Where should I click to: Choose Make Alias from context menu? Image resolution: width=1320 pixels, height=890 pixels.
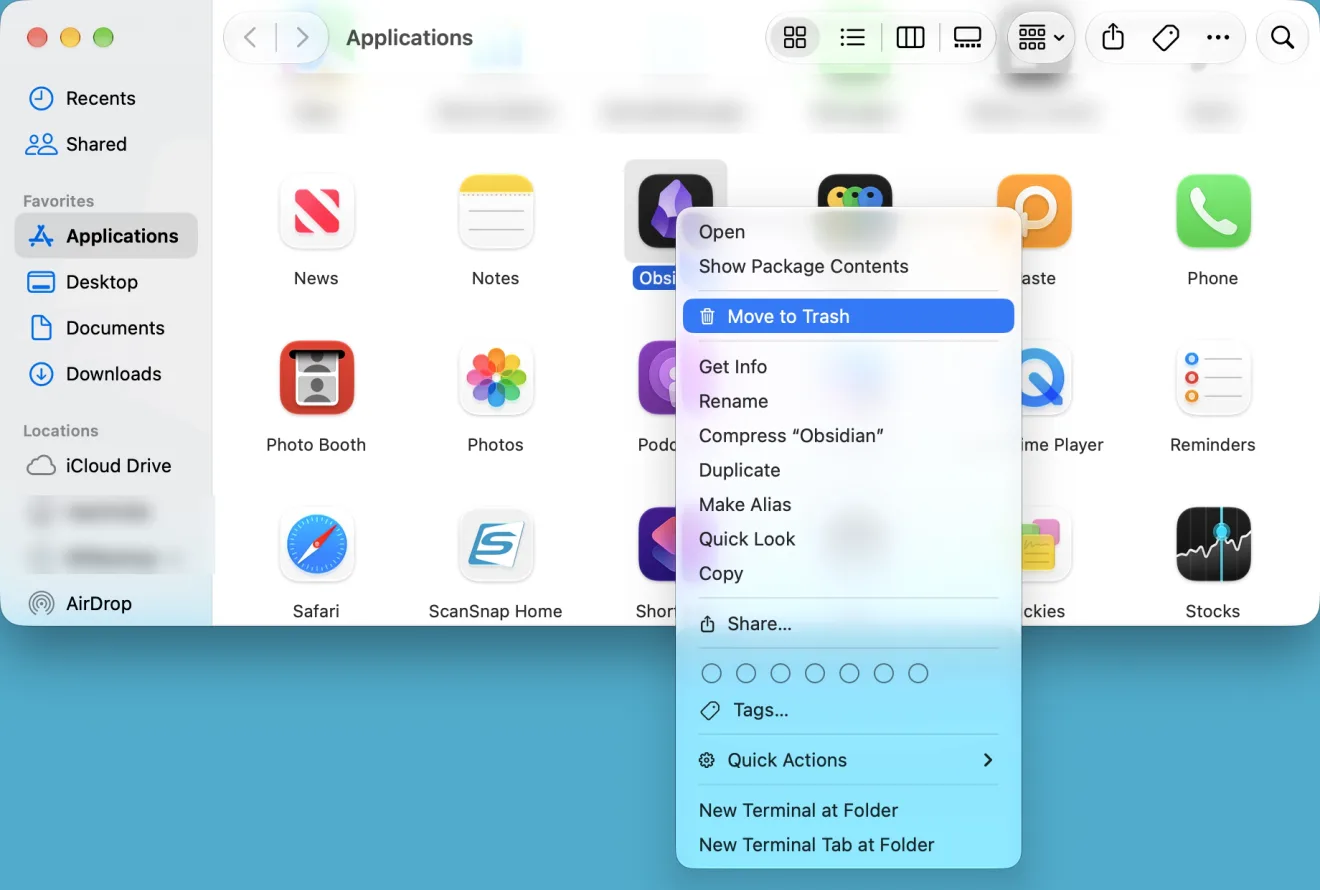[x=848, y=505]
